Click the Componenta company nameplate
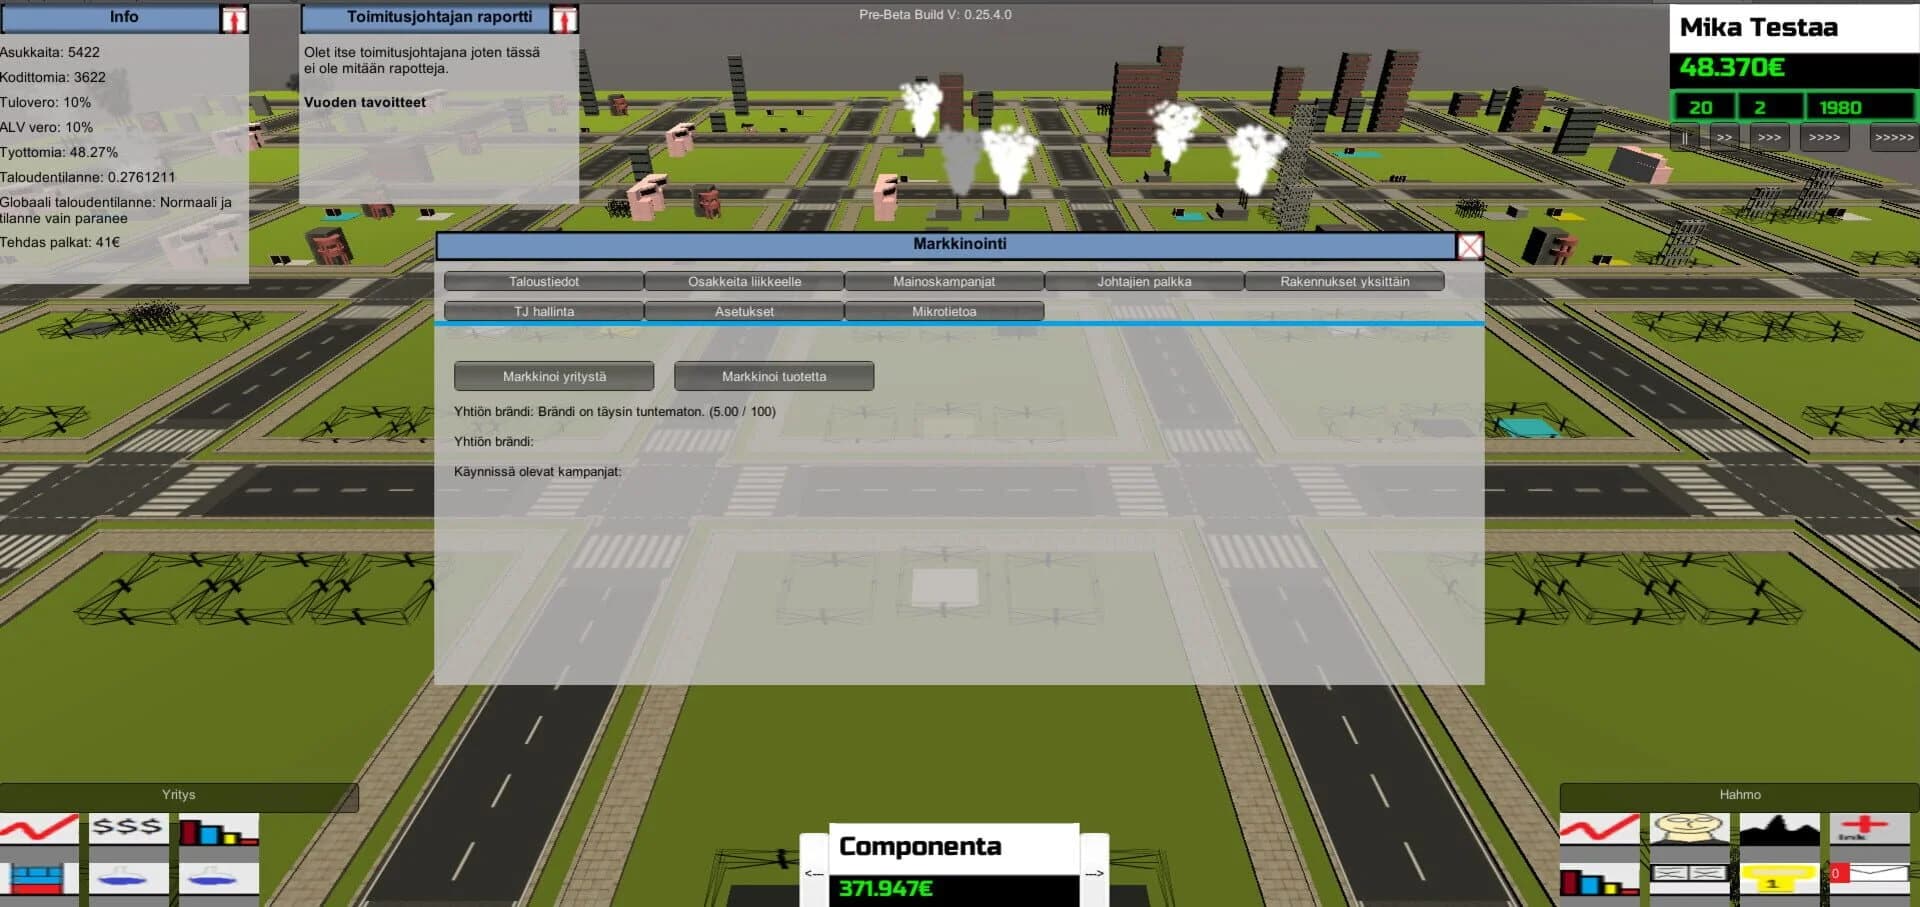The height and width of the screenshot is (907, 1920). (x=953, y=846)
